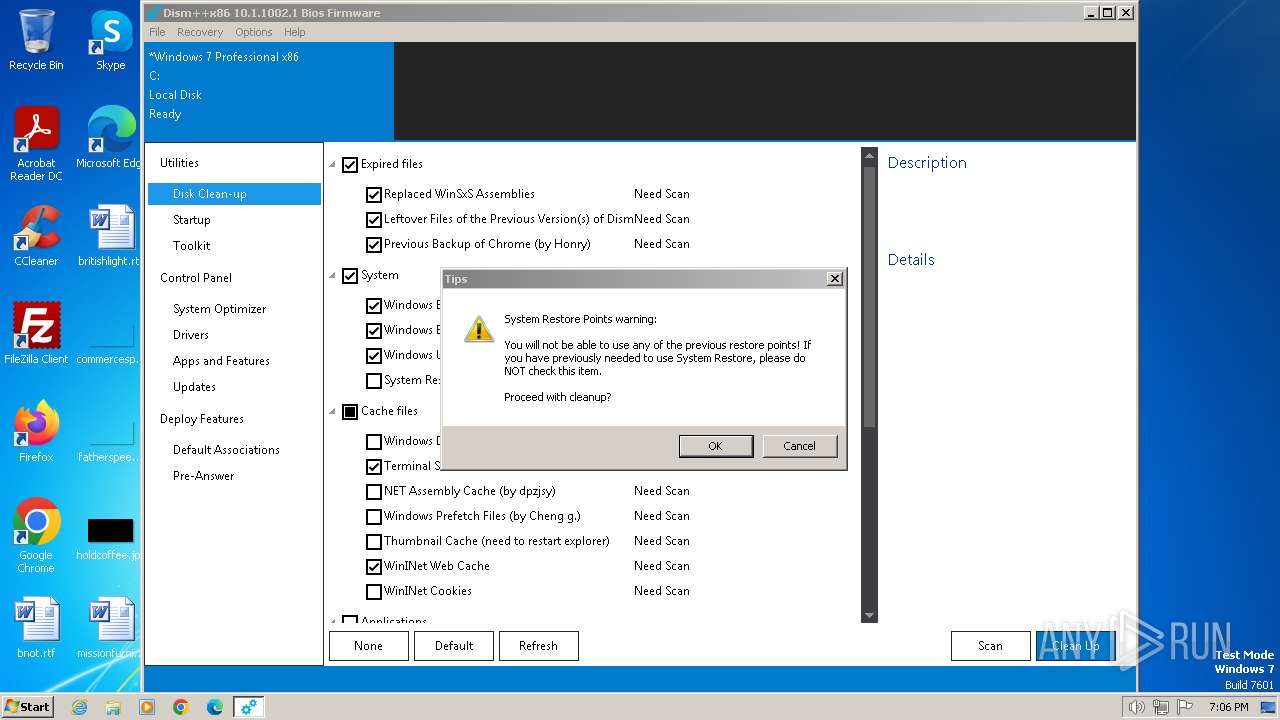Screen dimensions: 1280x720
Task: Launch Google Chrome desktop shortcut
Action: point(36,536)
